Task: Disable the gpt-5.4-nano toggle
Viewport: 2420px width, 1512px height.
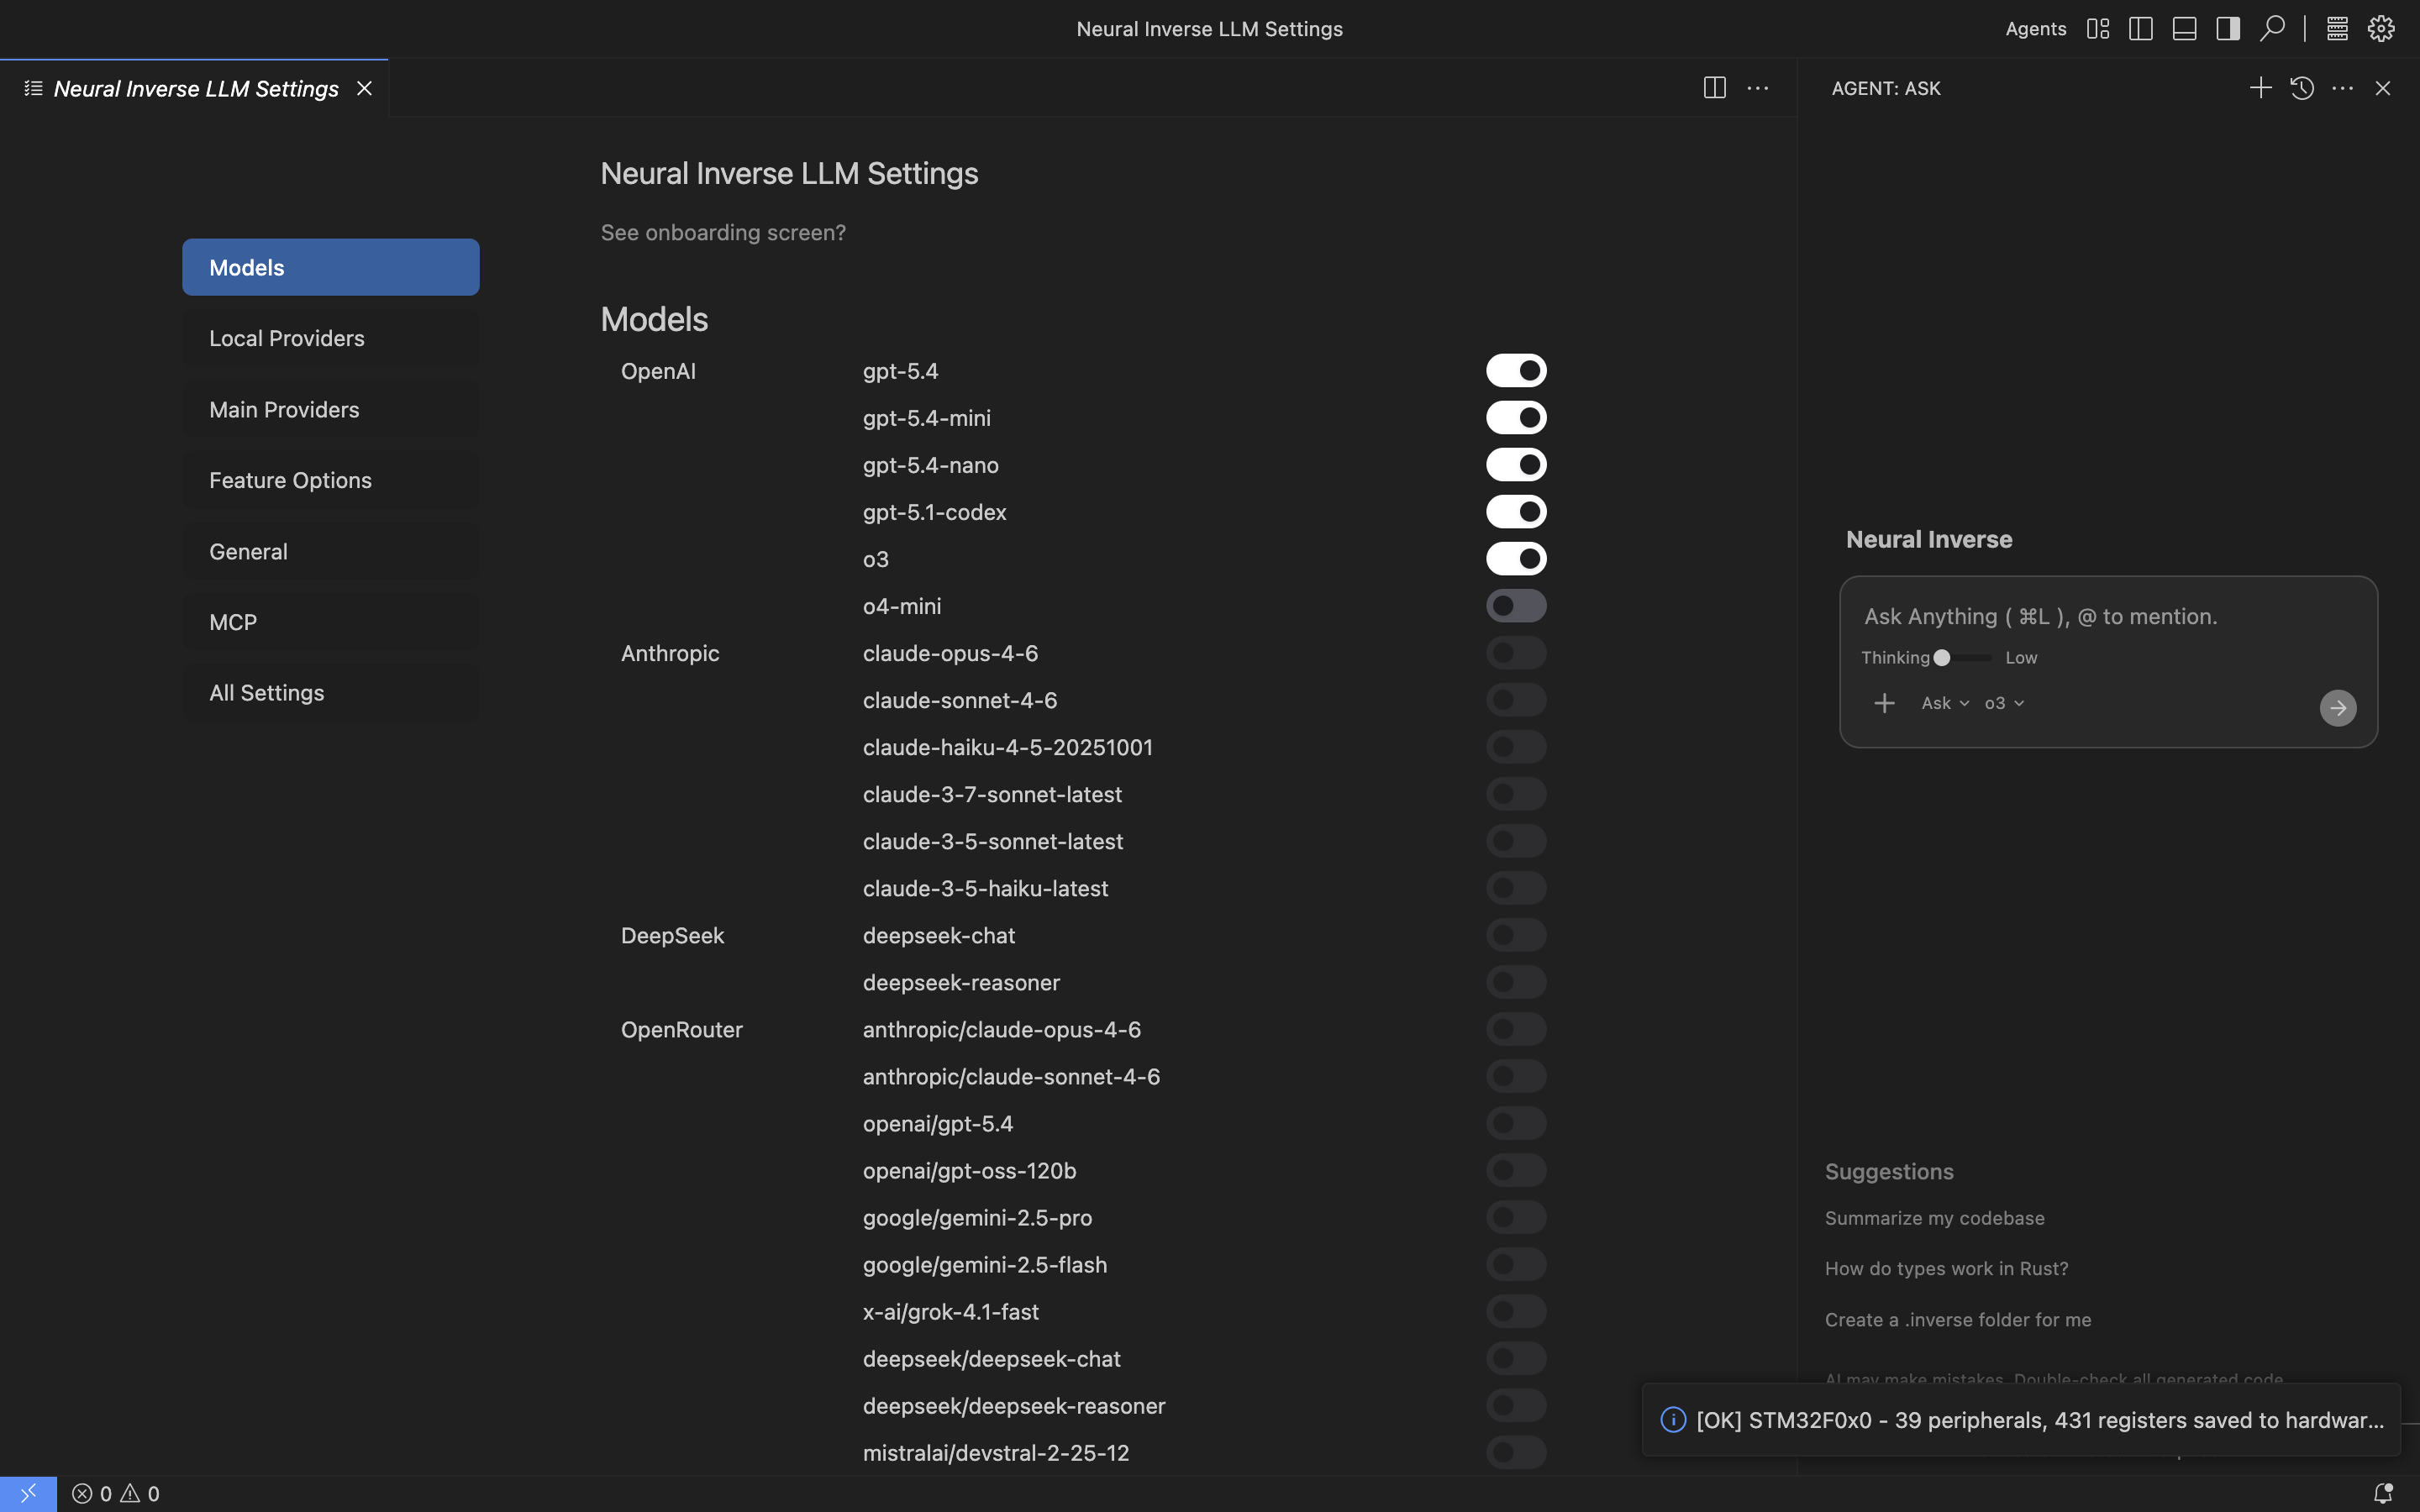Action: click(x=1516, y=465)
